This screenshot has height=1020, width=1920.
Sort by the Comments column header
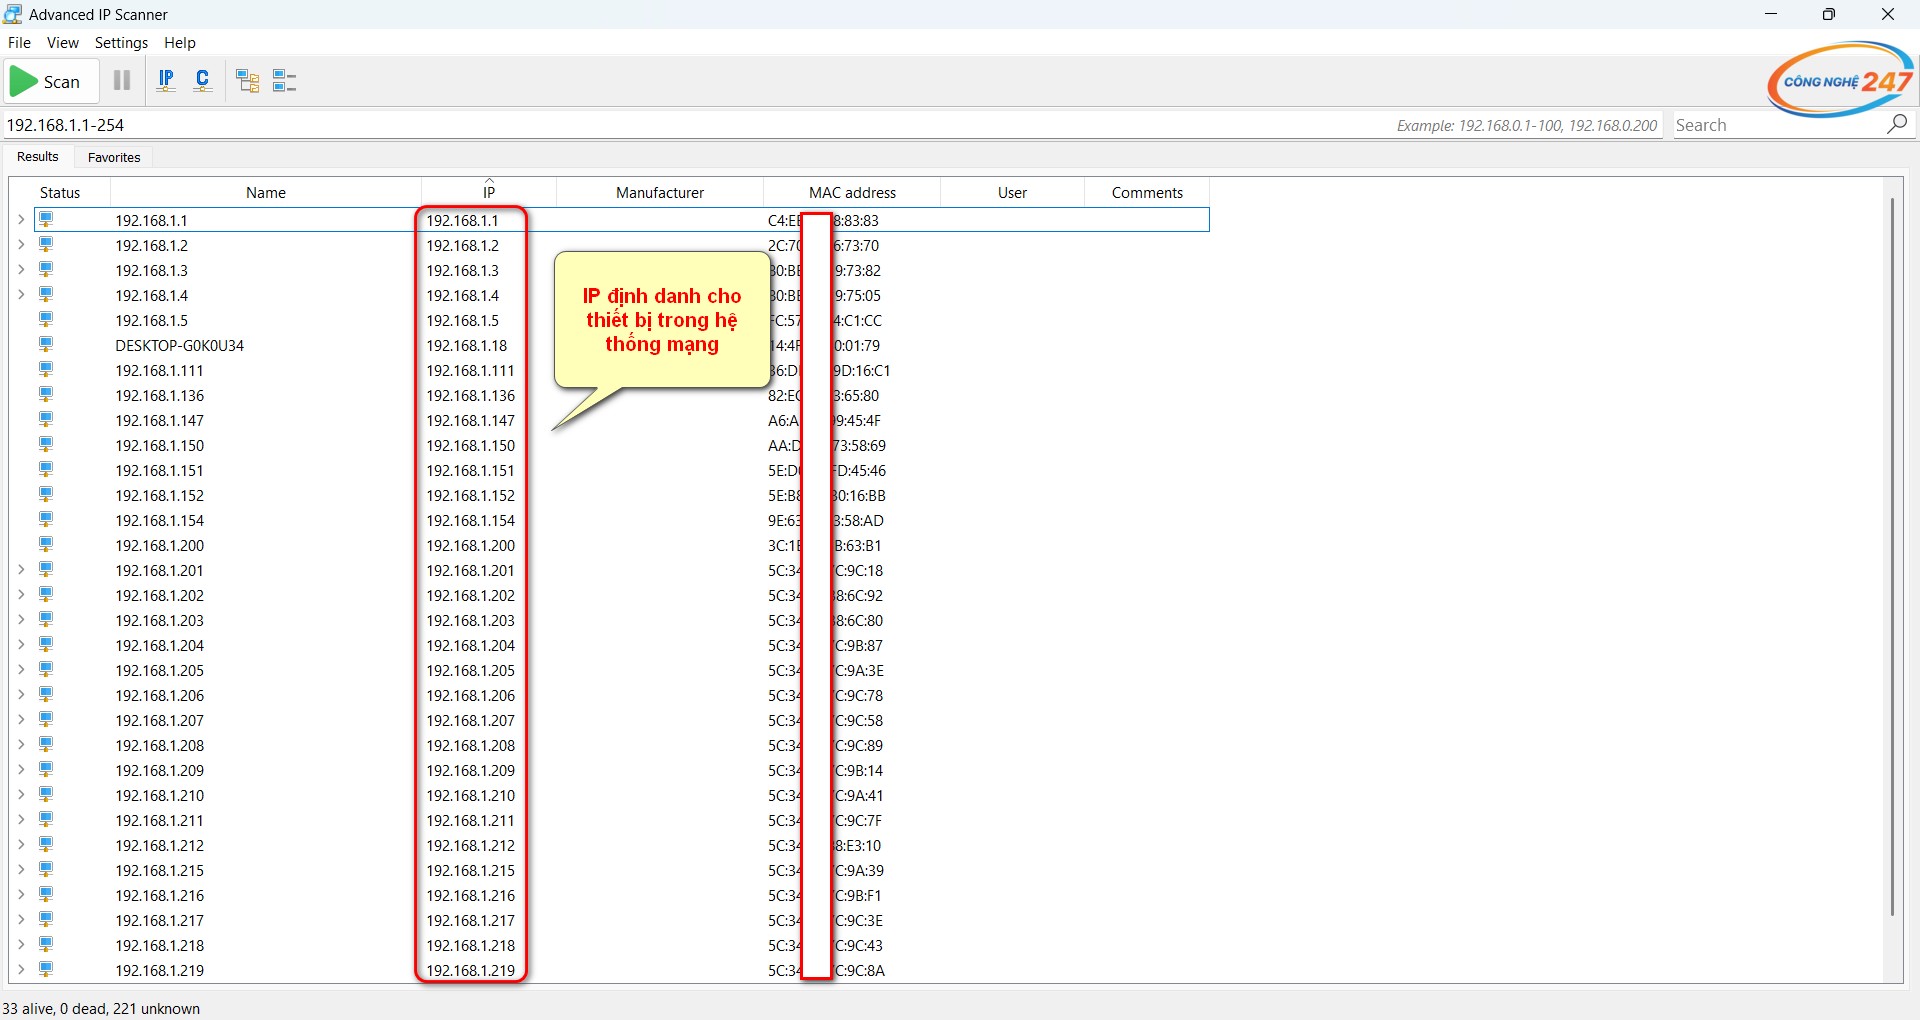[1147, 192]
